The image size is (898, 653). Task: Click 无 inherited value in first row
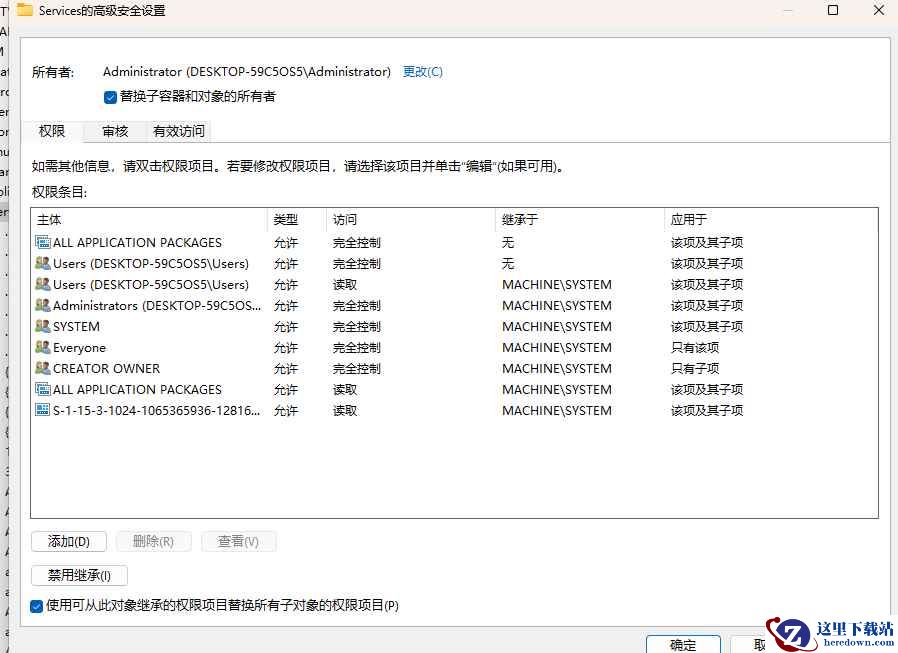(508, 242)
